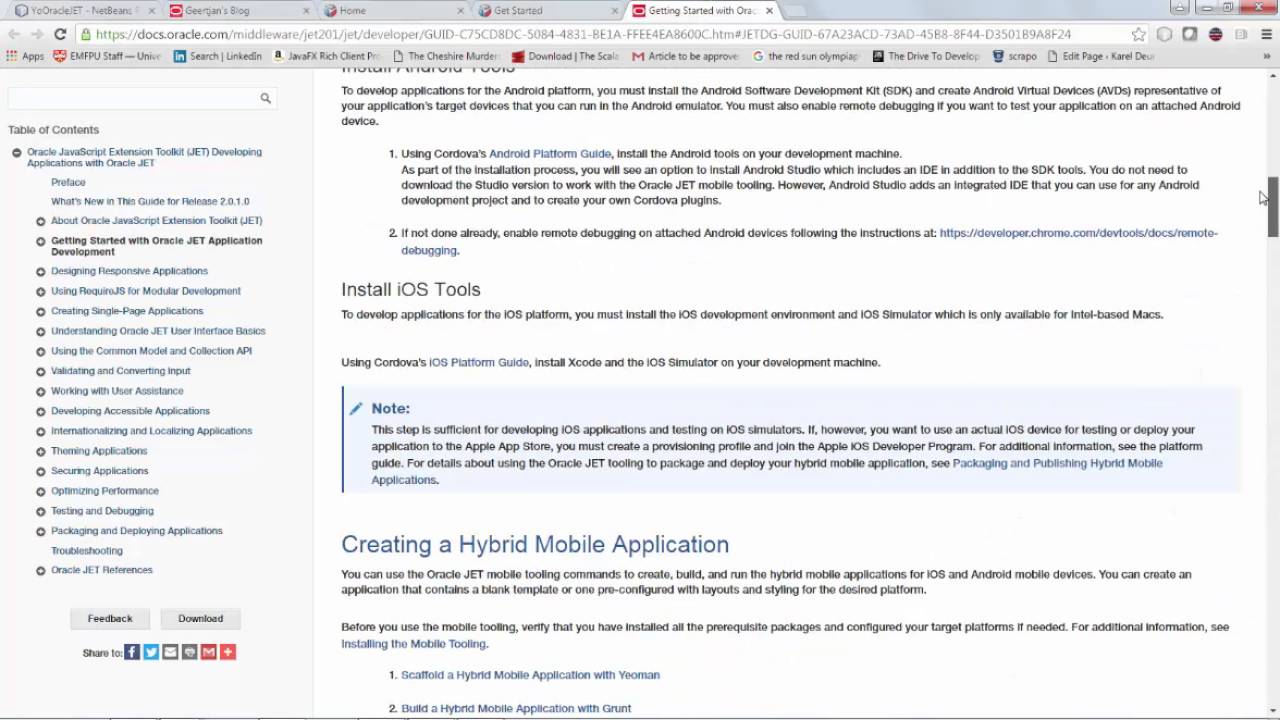This screenshot has height=720, width=1280.
Task: Open Installing the Mobile Tooling link
Action: (x=413, y=644)
